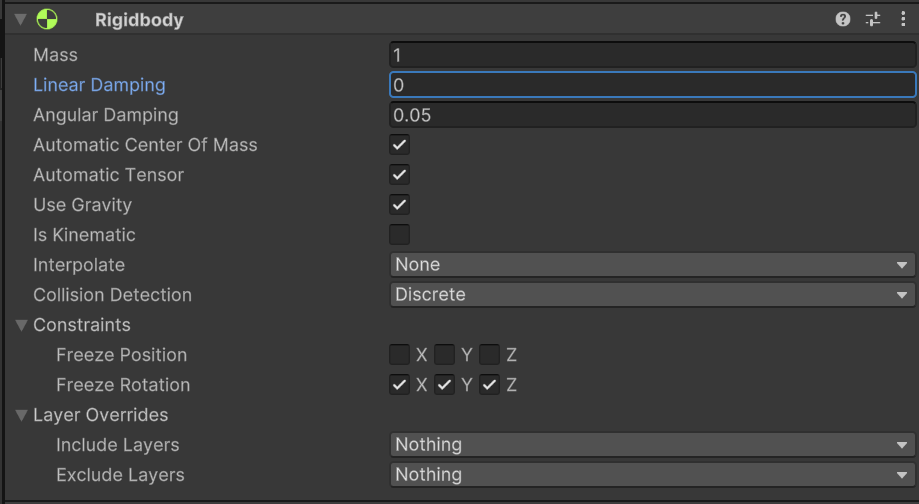The image size is (919, 504).
Task: Enable Freeze Position Y checkbox
Action: tap(444, 355)
